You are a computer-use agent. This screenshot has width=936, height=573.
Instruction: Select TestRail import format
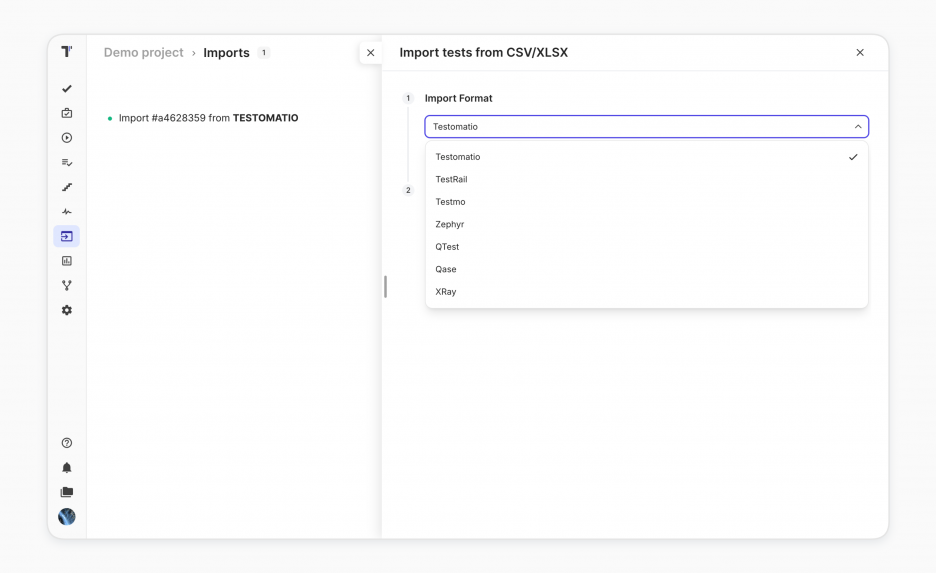646,180
